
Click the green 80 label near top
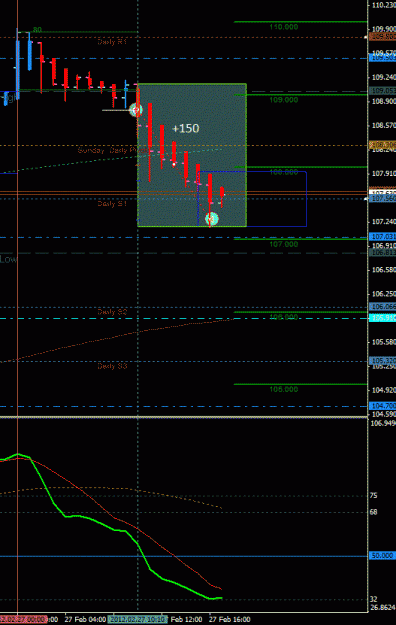(x=37, y=29)
